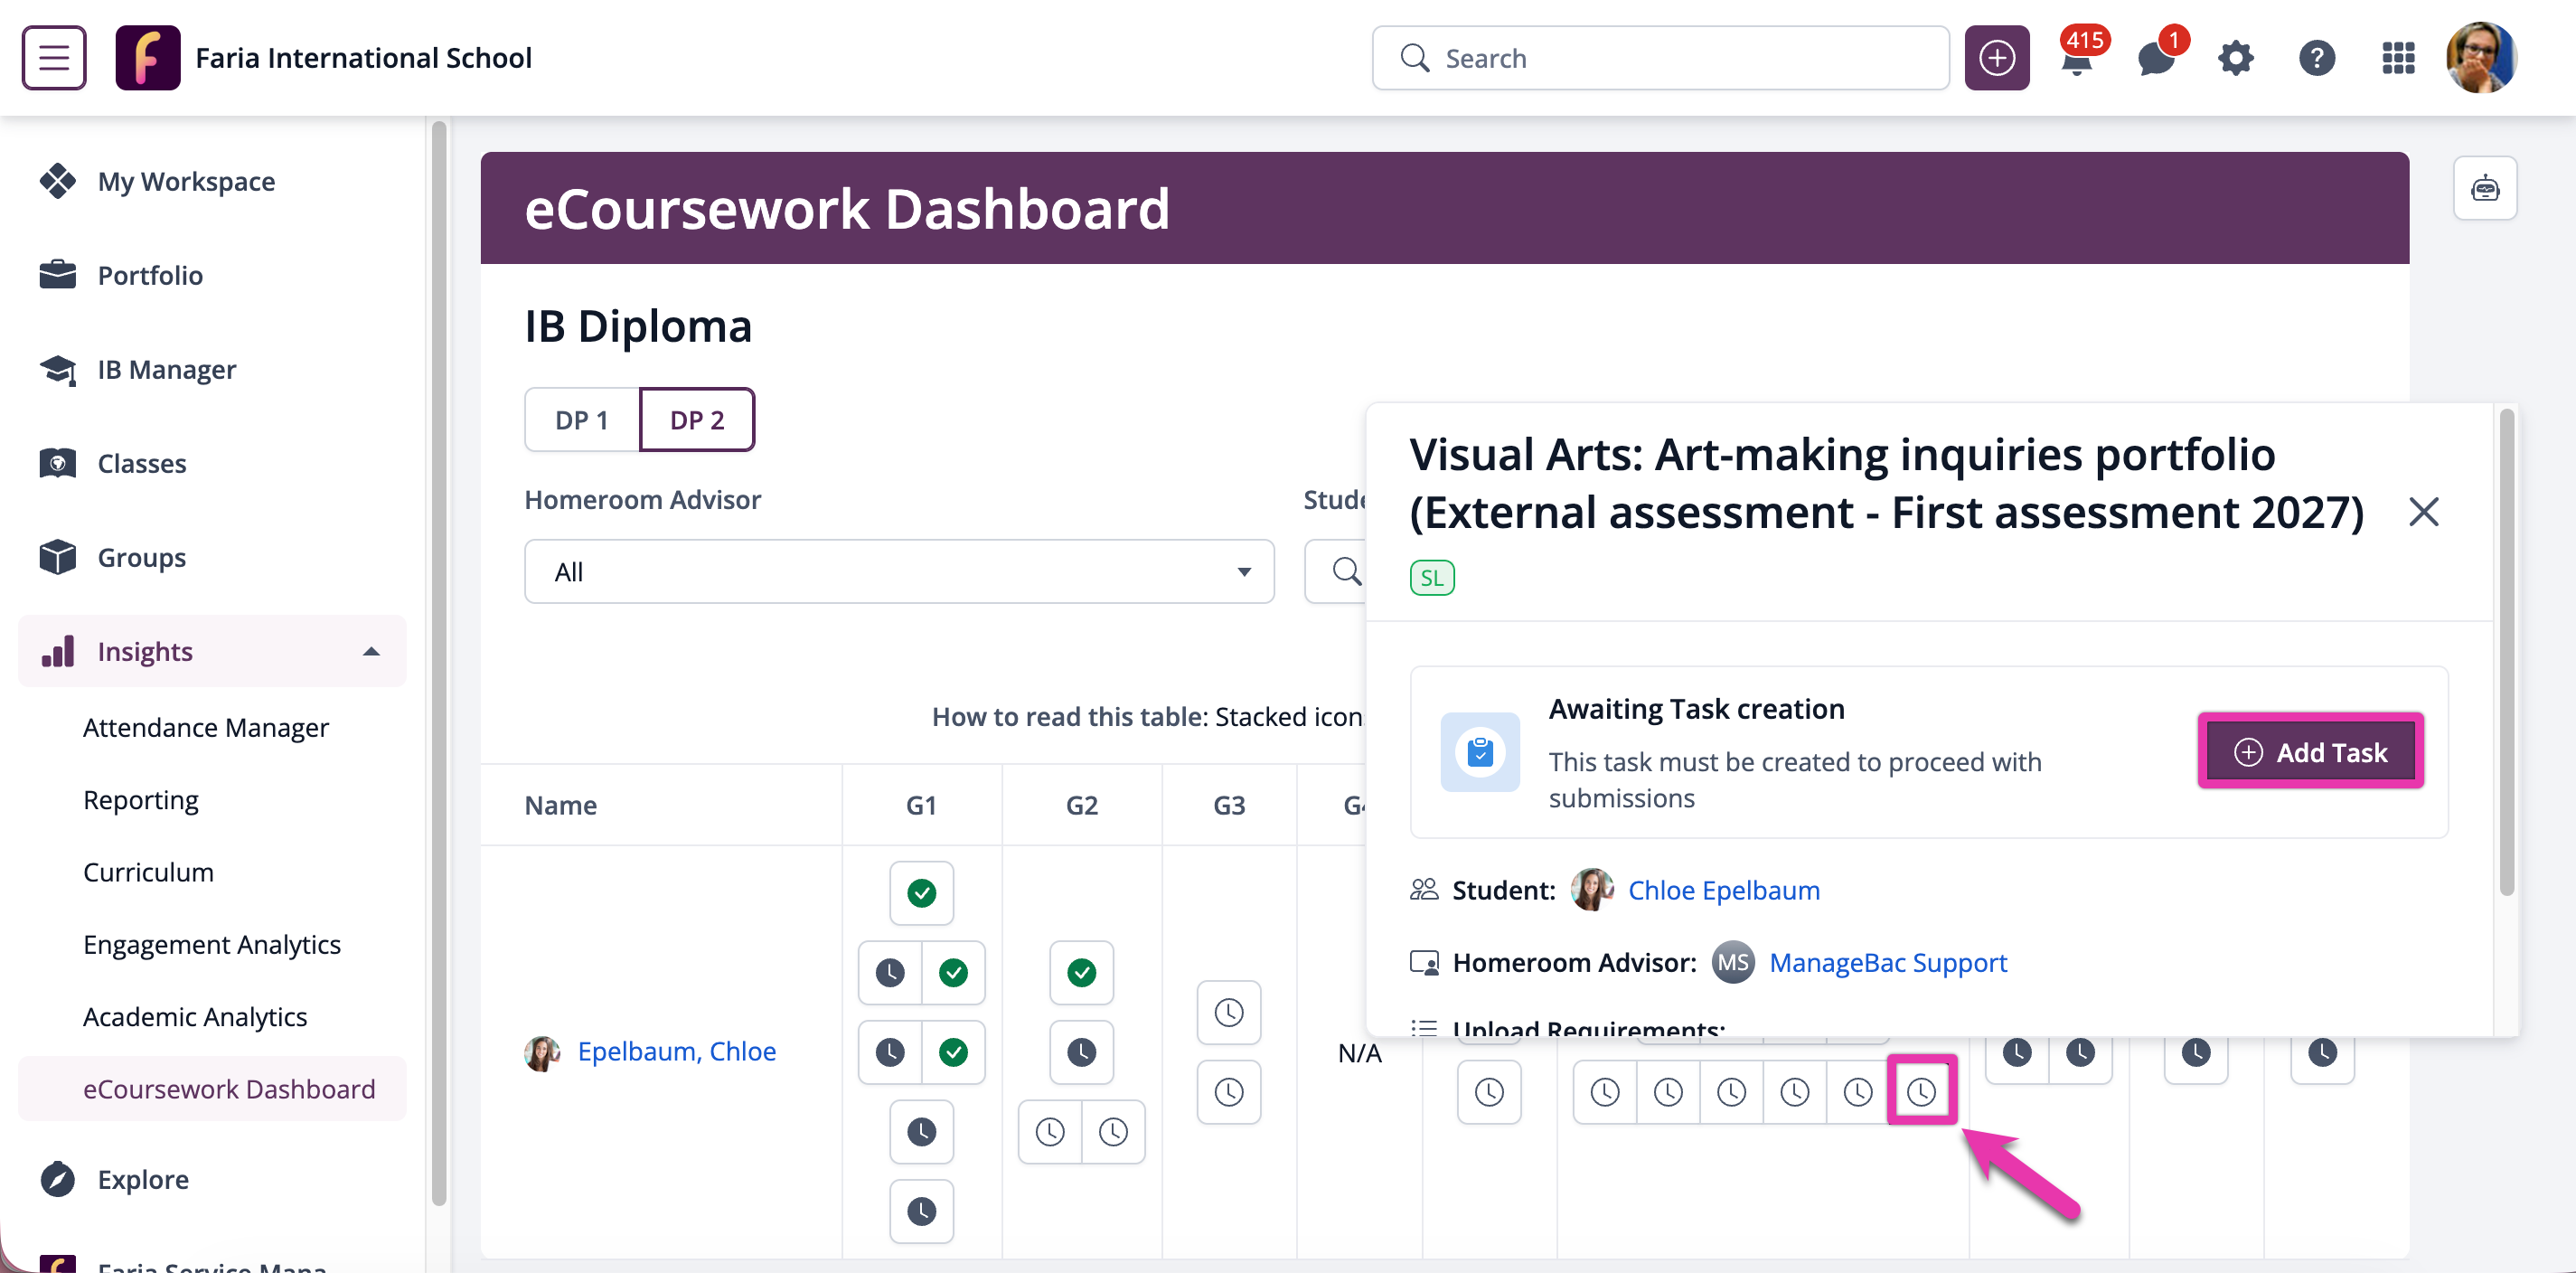The image size is (2576, 1273).
Task: Click the bottom G1 dark clock icon
Action: click(921, 1211)
